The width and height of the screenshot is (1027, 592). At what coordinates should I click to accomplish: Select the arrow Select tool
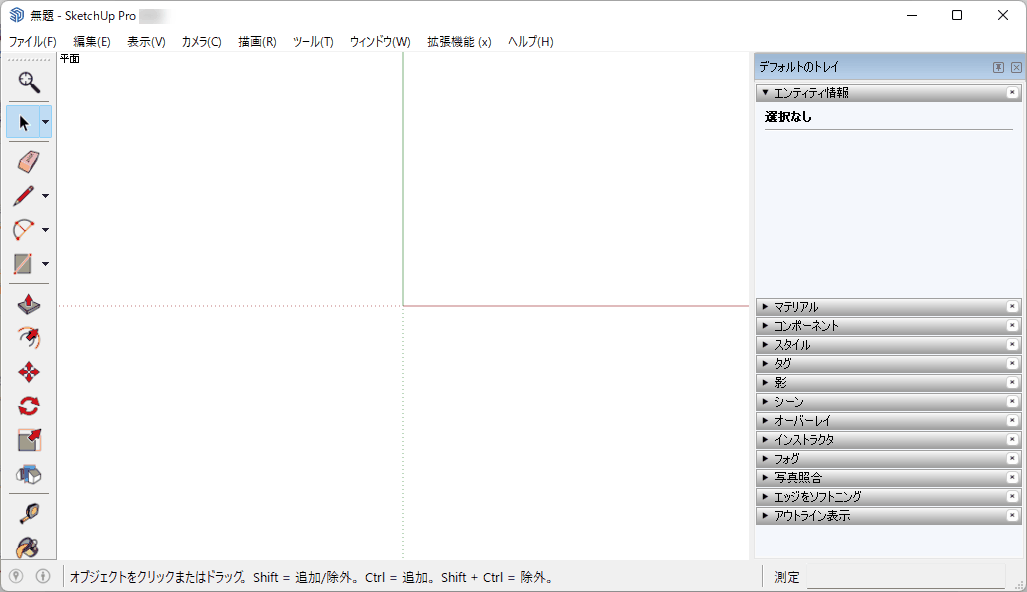24,122
